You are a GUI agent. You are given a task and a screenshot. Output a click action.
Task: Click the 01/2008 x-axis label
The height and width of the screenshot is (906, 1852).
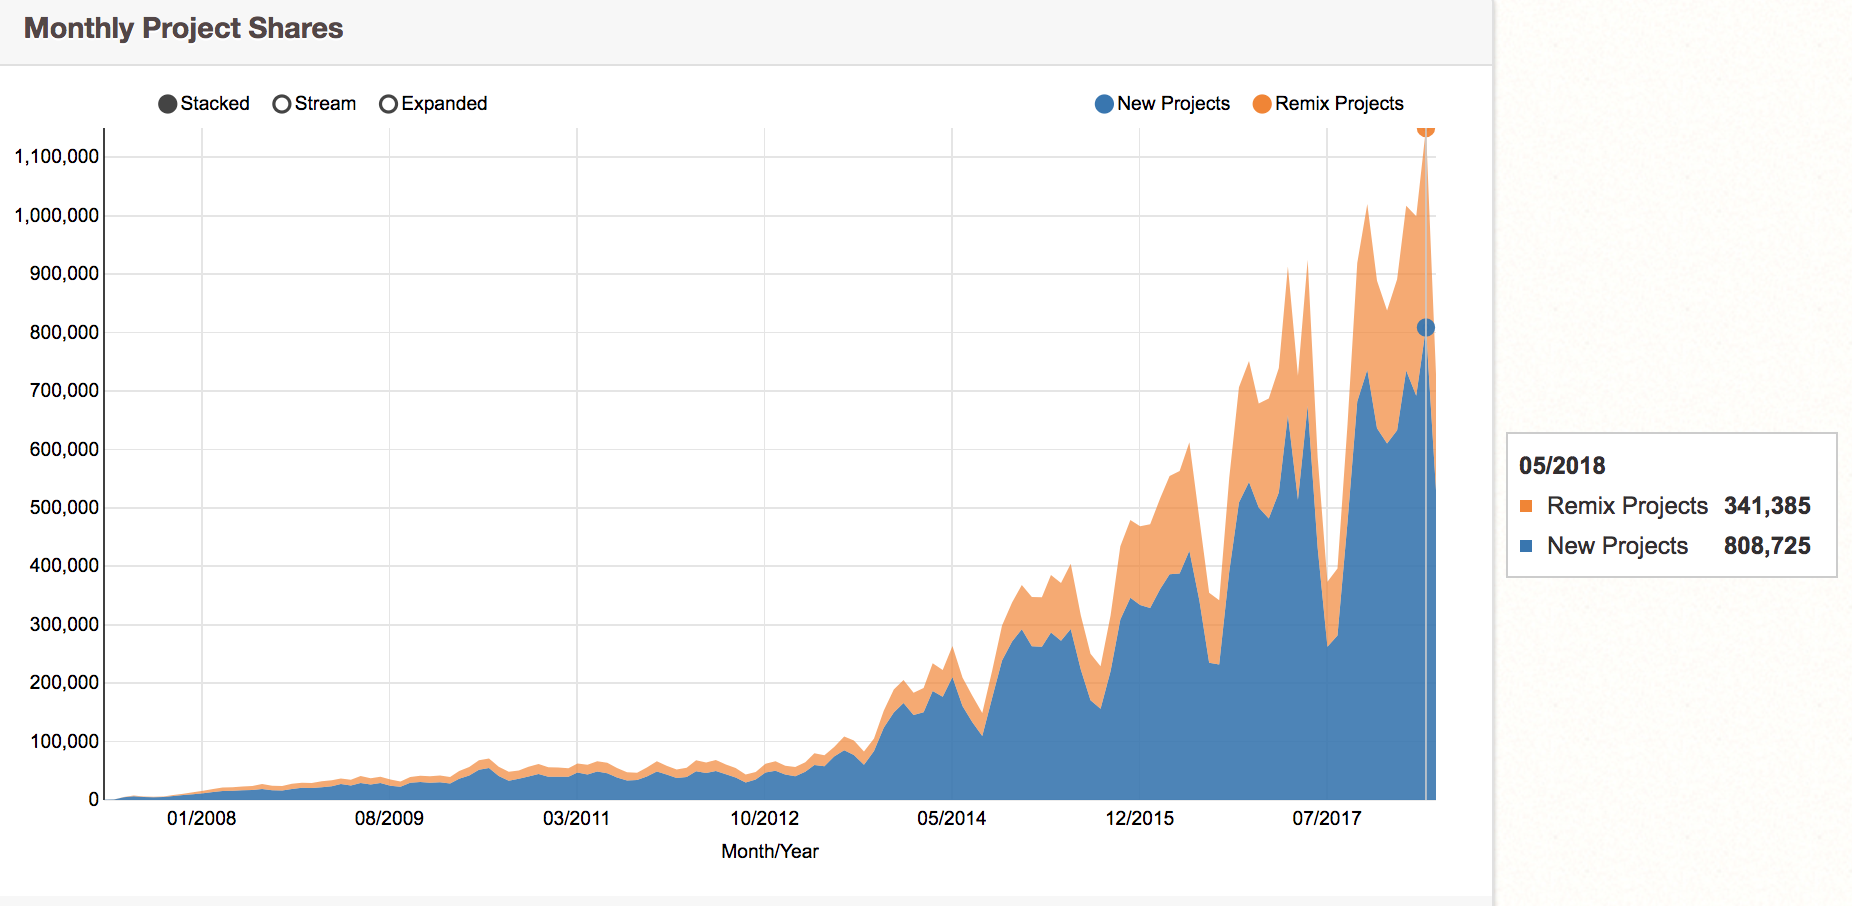[201, 818]
